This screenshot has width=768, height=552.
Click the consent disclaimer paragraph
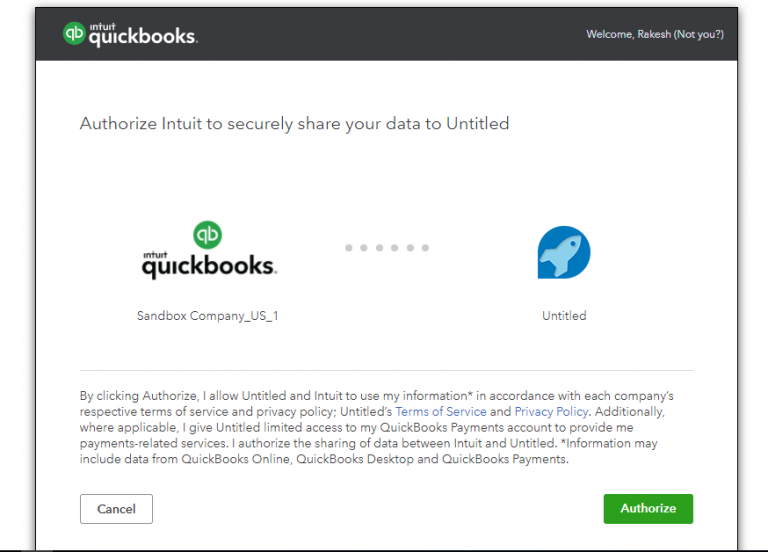[377, 427]
